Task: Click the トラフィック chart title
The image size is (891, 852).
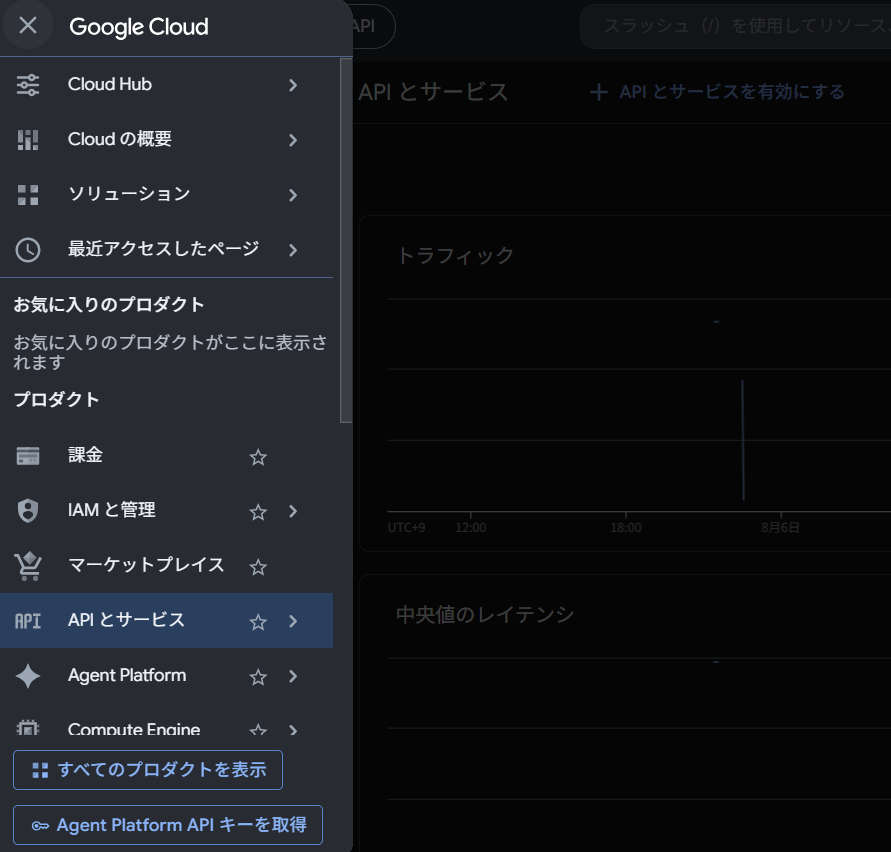Action: pyautogui.click(x=455, y=255)
